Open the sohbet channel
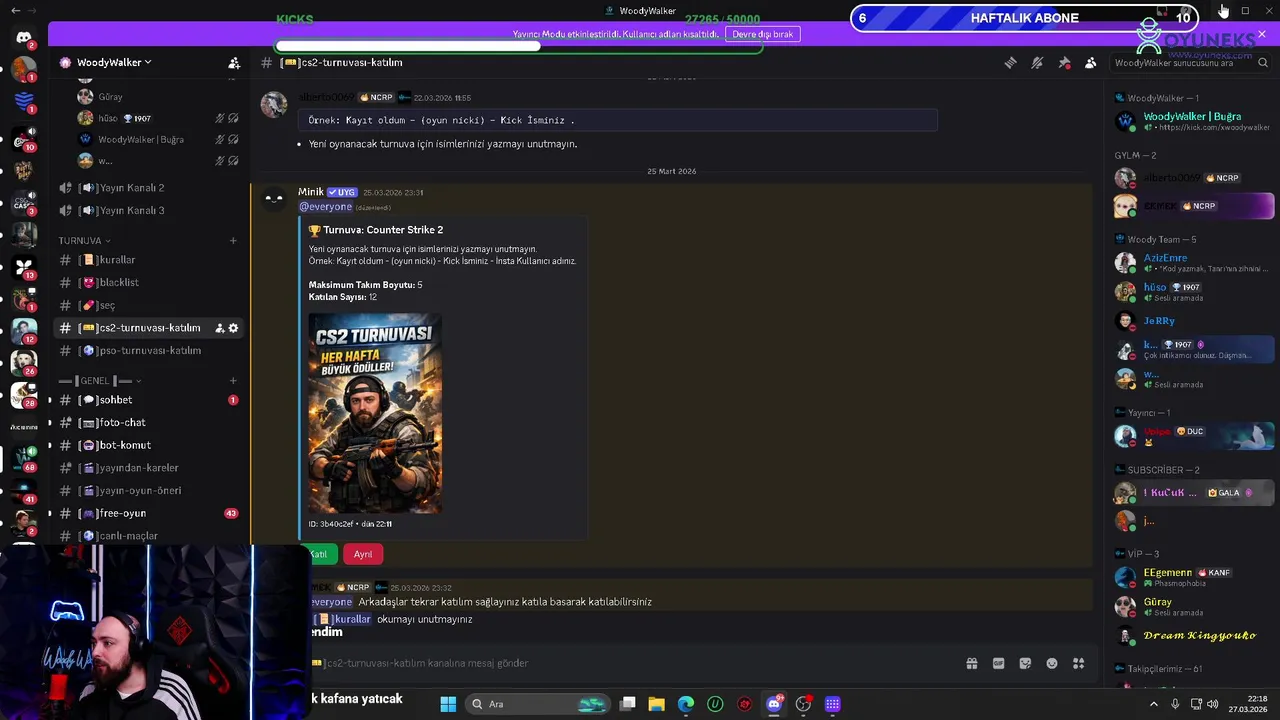 115,400
